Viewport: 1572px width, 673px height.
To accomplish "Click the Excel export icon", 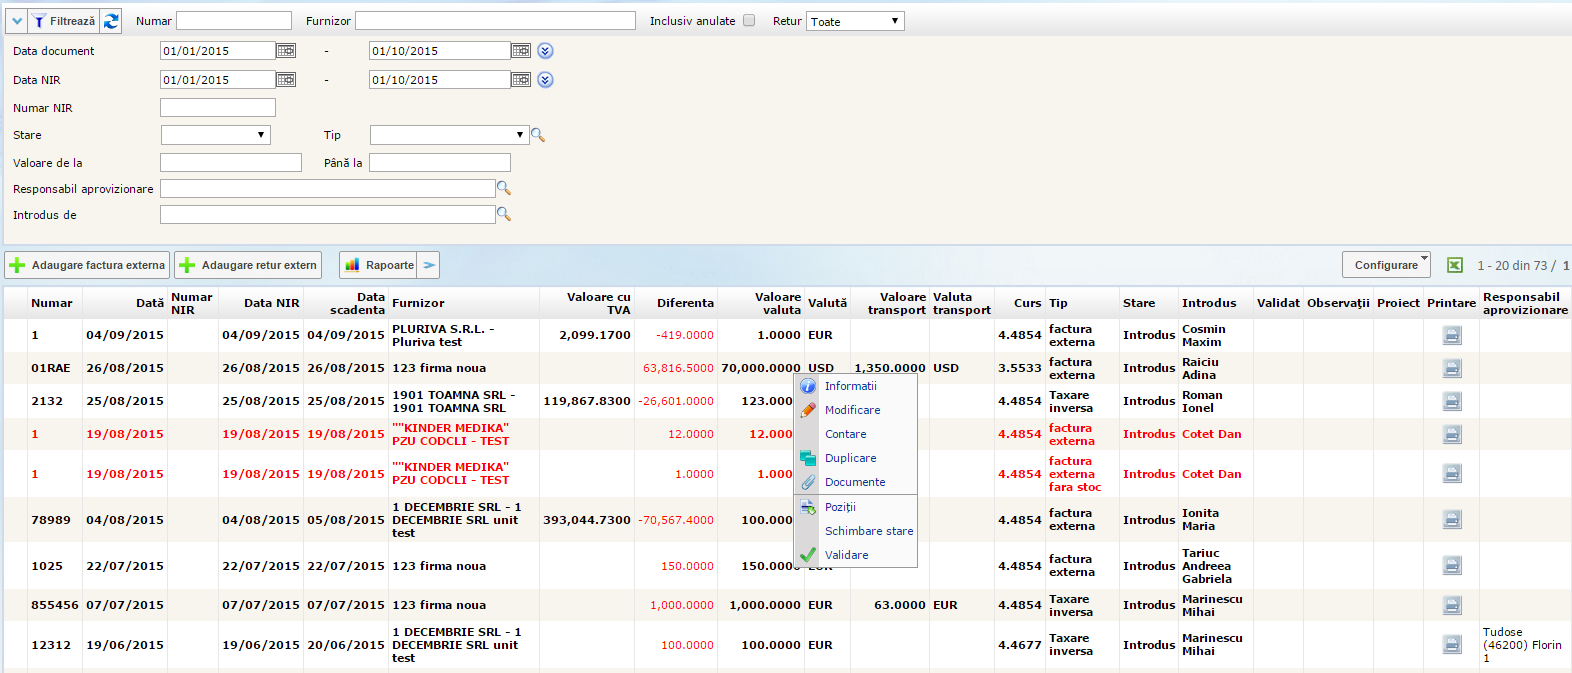I will (x=1455, y=265).
